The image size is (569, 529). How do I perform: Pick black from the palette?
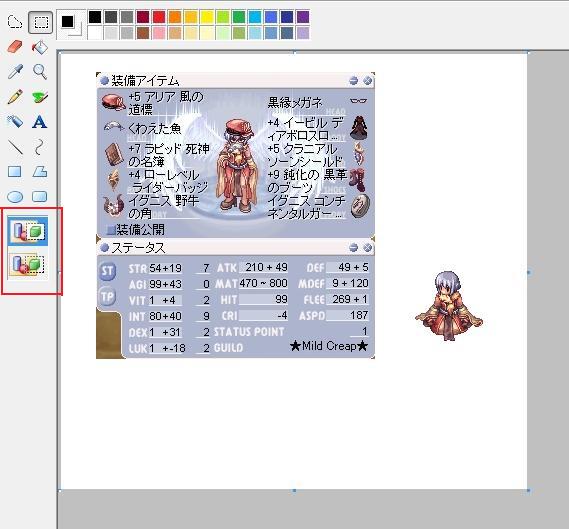click(95, 17)
